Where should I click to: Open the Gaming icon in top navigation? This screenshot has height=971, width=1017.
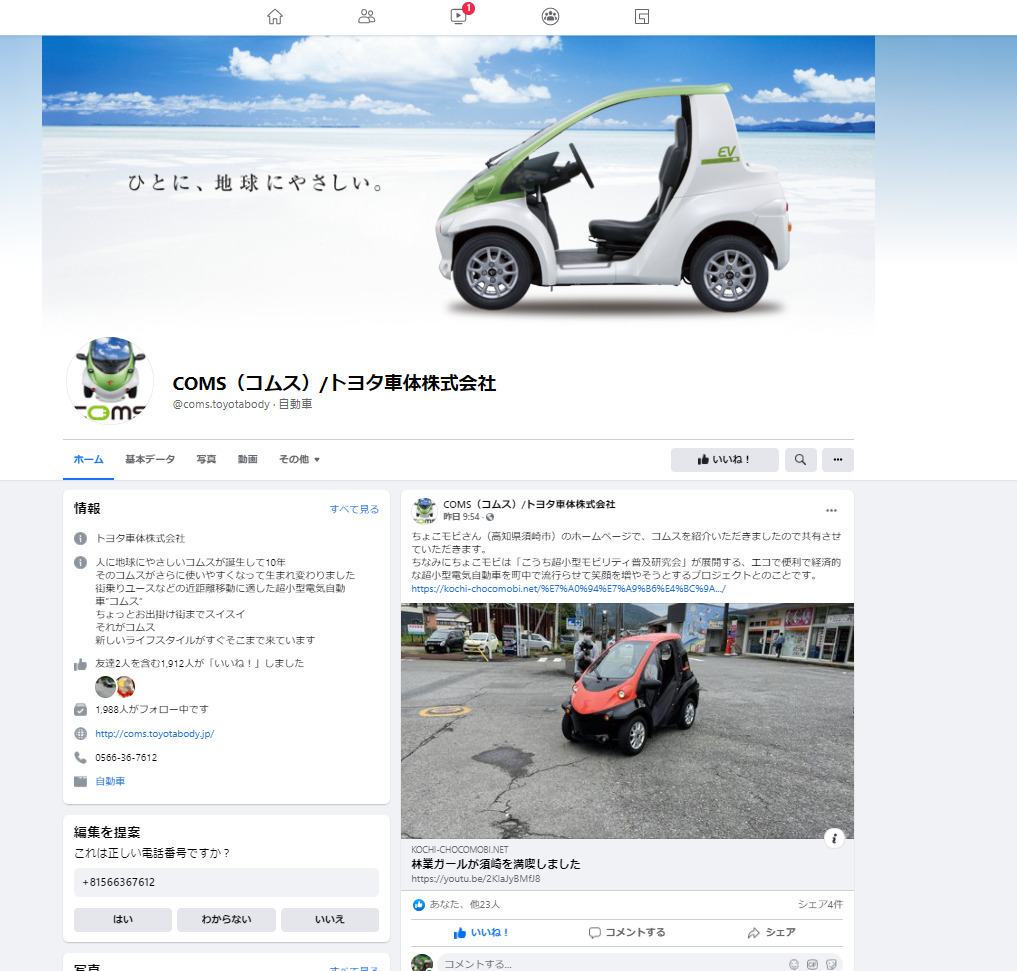click(x=642, y=16)
